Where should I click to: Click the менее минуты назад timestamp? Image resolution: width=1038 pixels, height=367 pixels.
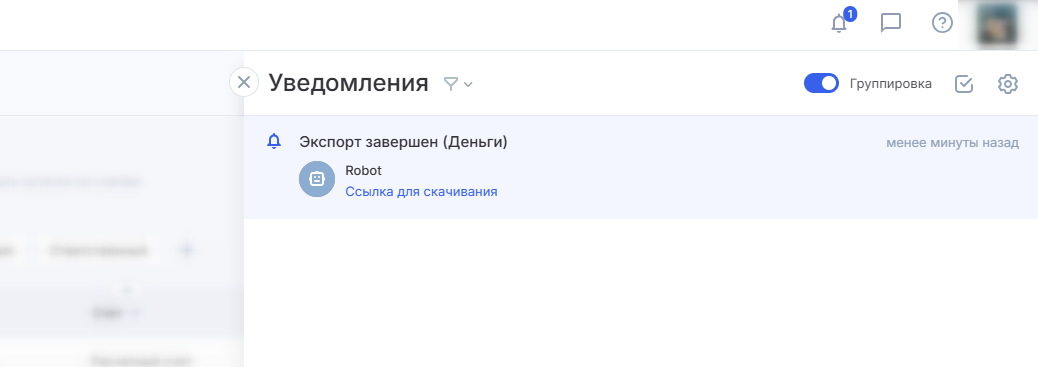click(953, 142)
